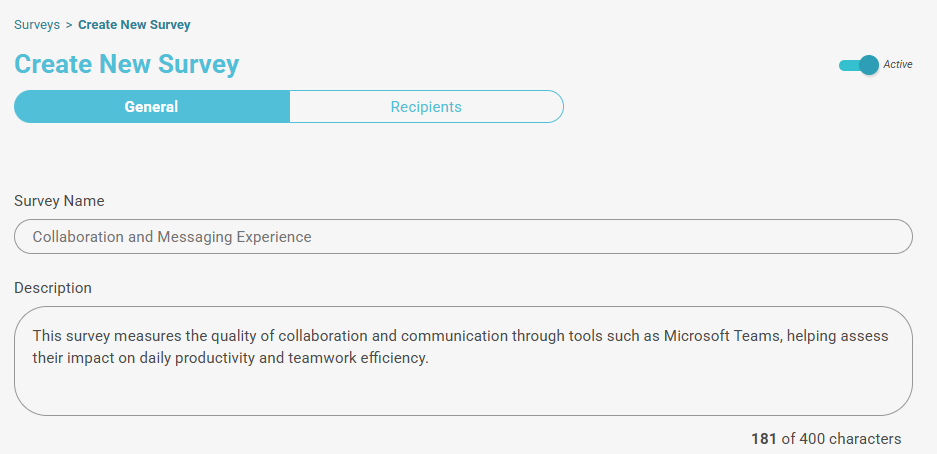Click the word 'Experience' in Survey Name
This screenshot has width=937, height=454.
274,237
